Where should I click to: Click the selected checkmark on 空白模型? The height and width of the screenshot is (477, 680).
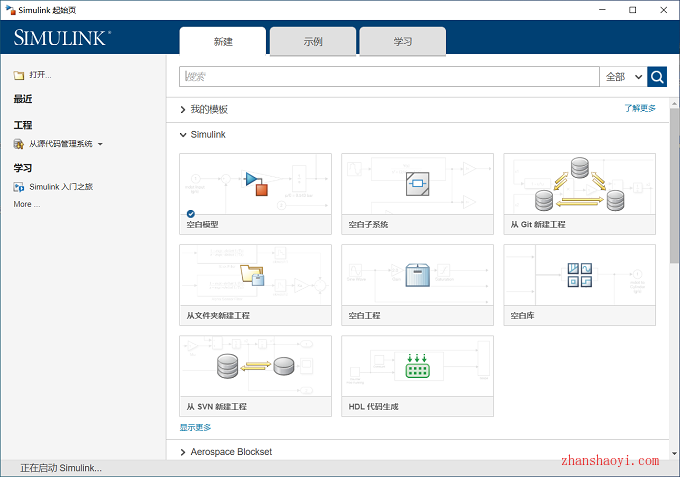point(190,213)
